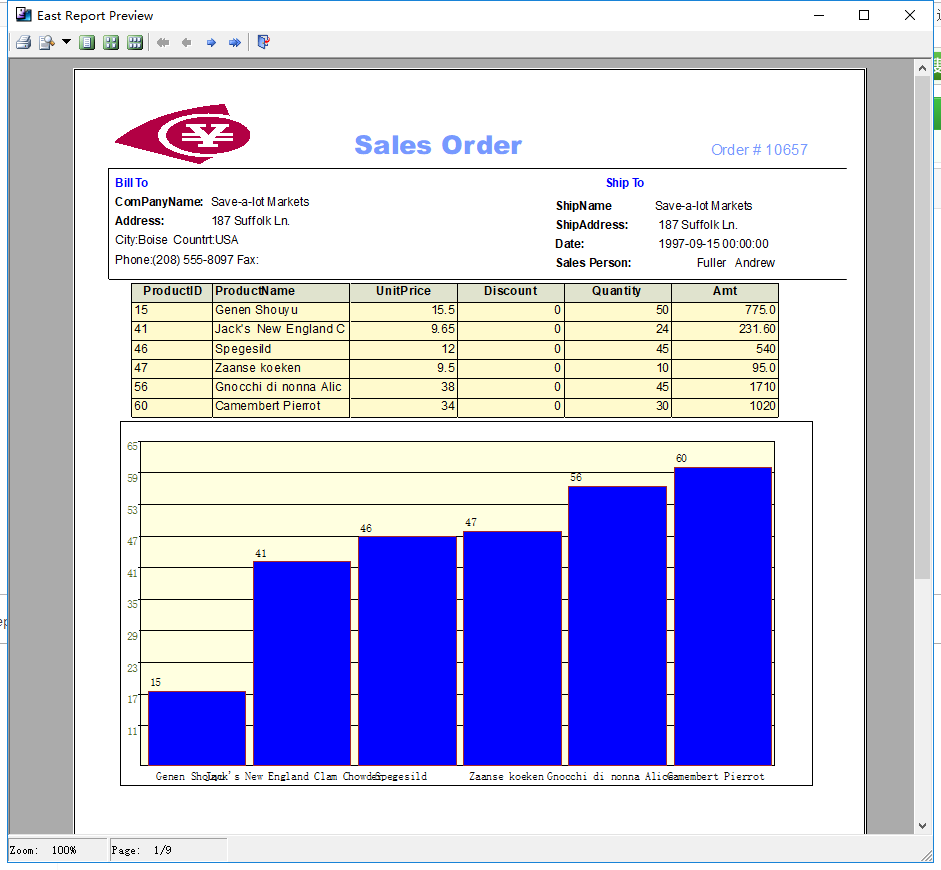Click the East Report Preview window icon
This screenshot has height=870, width=941.
(x=23, y=15)
